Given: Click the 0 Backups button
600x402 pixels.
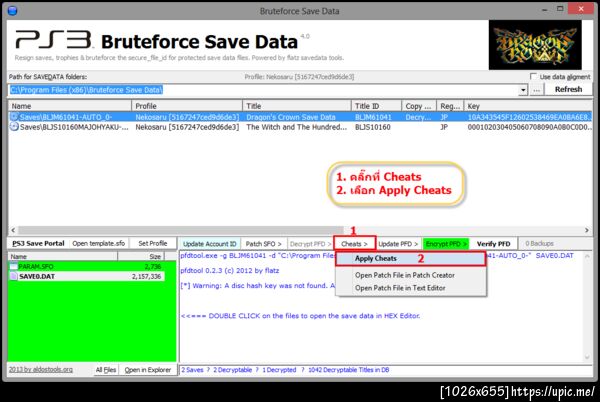Looking at the screenshot, I should pos(539,244).
